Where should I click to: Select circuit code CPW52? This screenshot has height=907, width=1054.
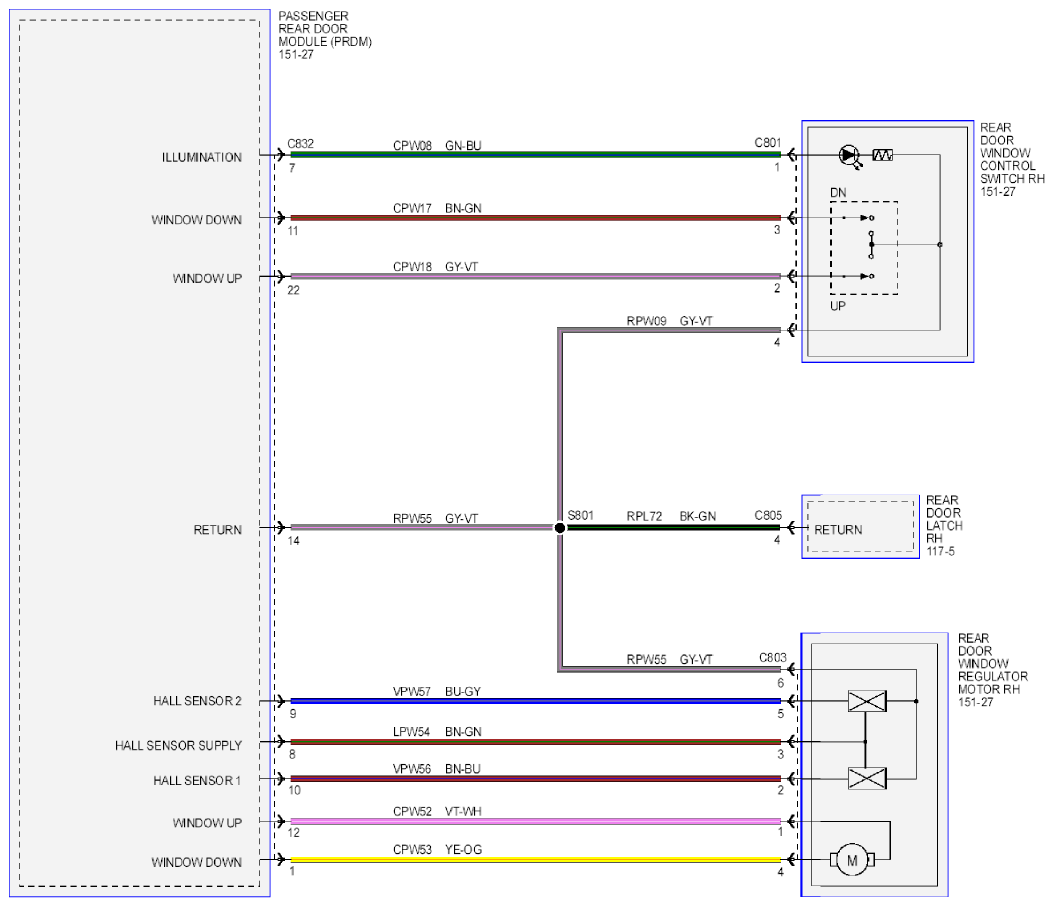click(412, 812)
